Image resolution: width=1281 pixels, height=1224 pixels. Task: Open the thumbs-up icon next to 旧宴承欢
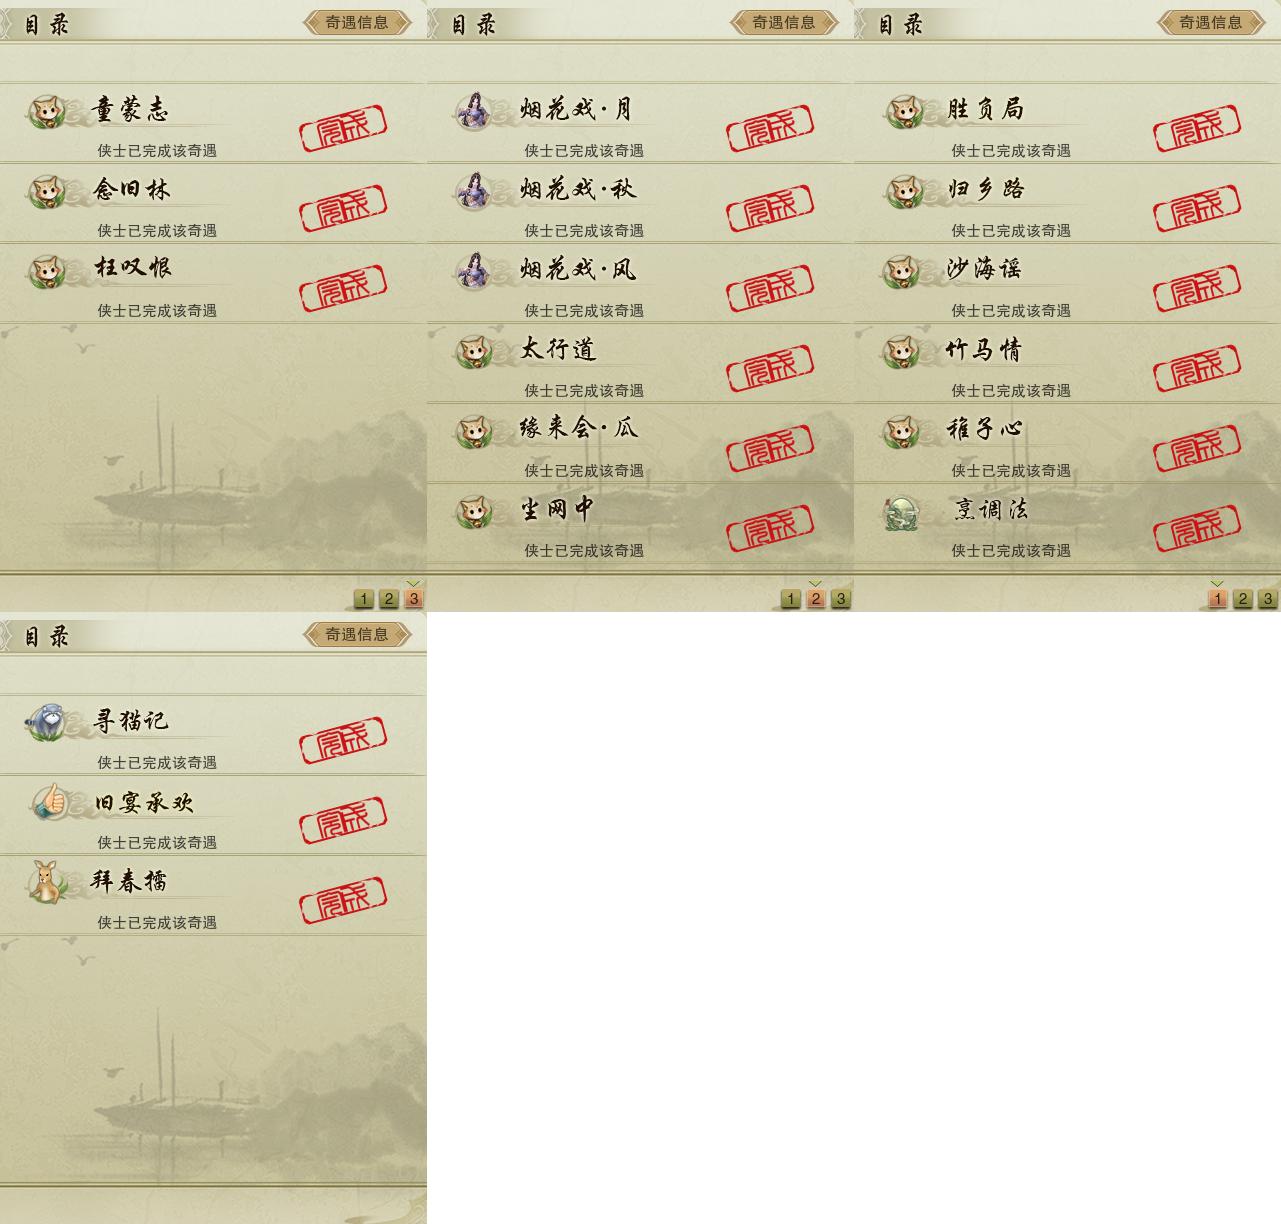(48, 803)
